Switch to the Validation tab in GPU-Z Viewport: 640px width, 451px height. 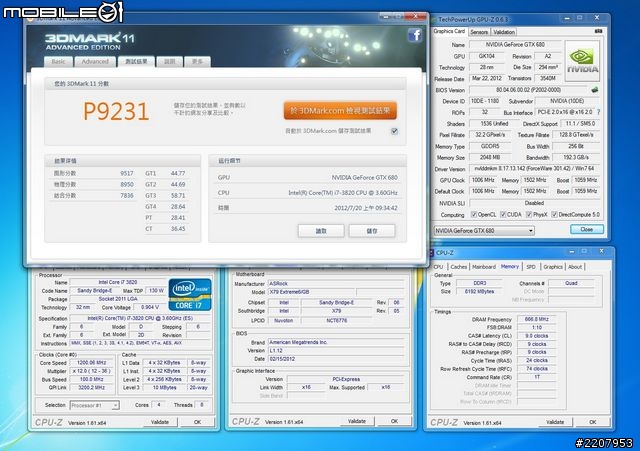504,32
